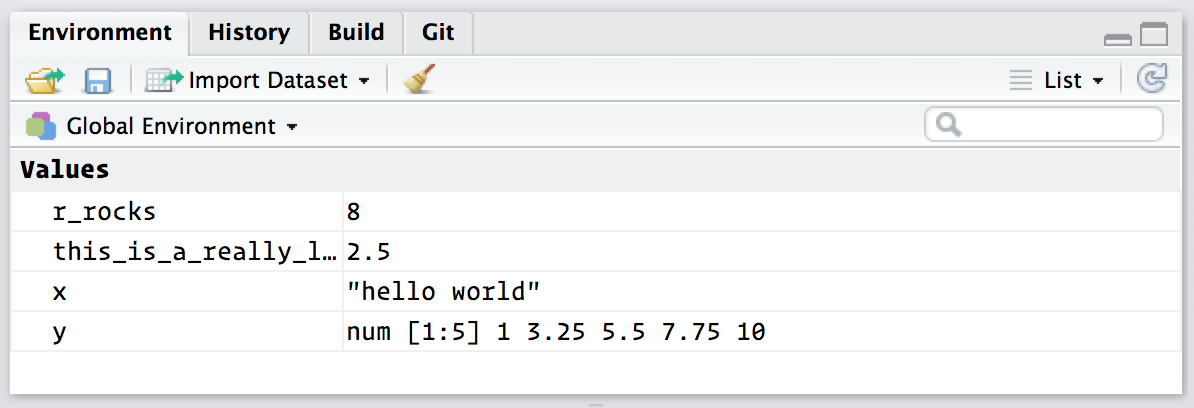Select the r_rocks variable row

pos(105,212)
